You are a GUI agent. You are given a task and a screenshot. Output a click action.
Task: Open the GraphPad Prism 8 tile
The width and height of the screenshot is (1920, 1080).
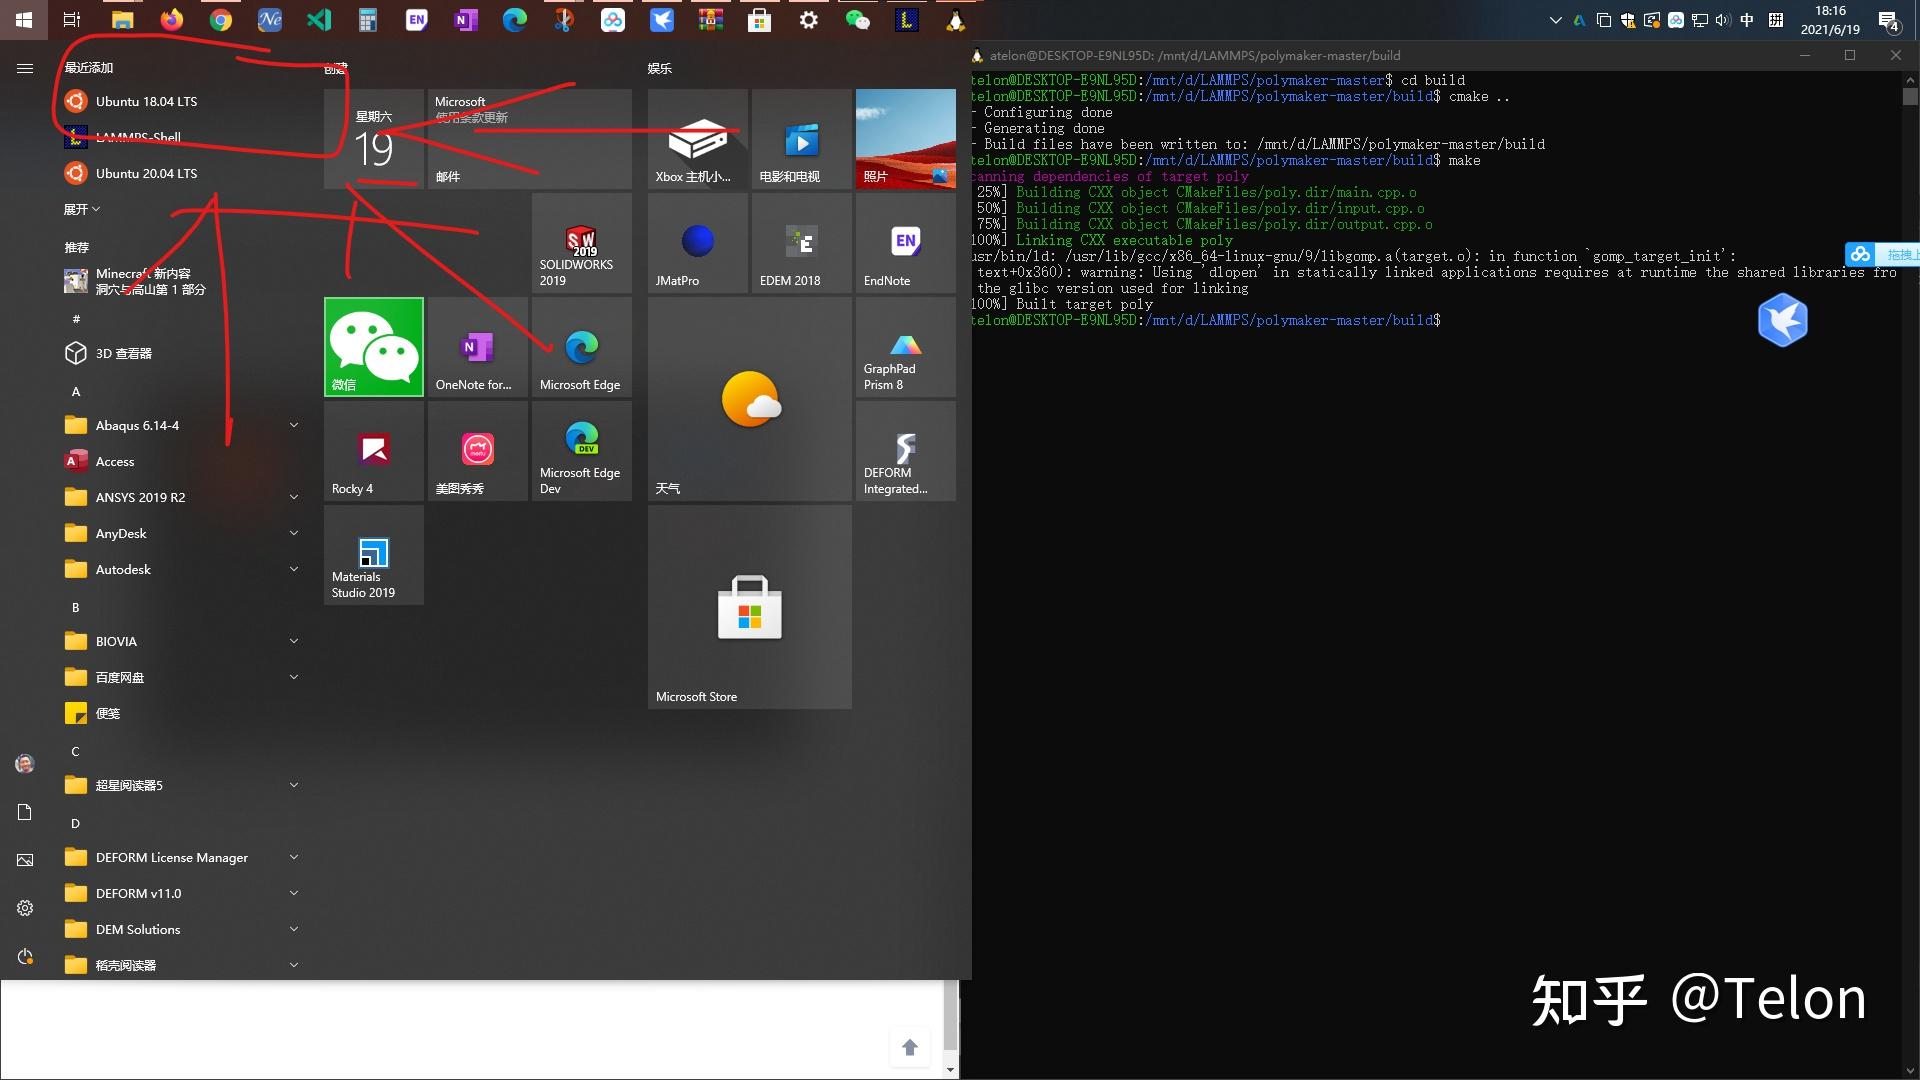(906, 347)
